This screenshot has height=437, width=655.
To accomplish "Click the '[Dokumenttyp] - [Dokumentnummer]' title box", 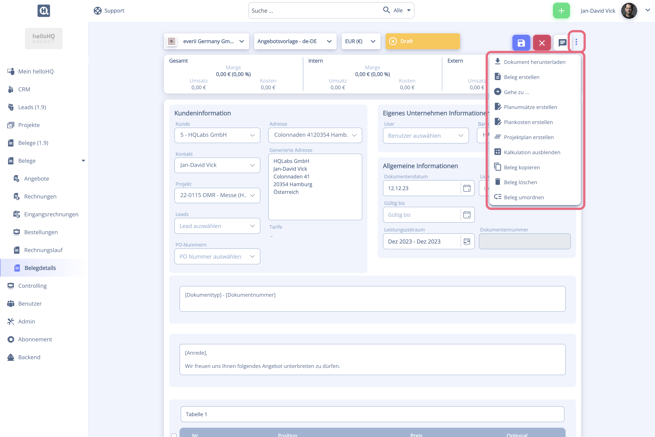I will tap(372, 299).
